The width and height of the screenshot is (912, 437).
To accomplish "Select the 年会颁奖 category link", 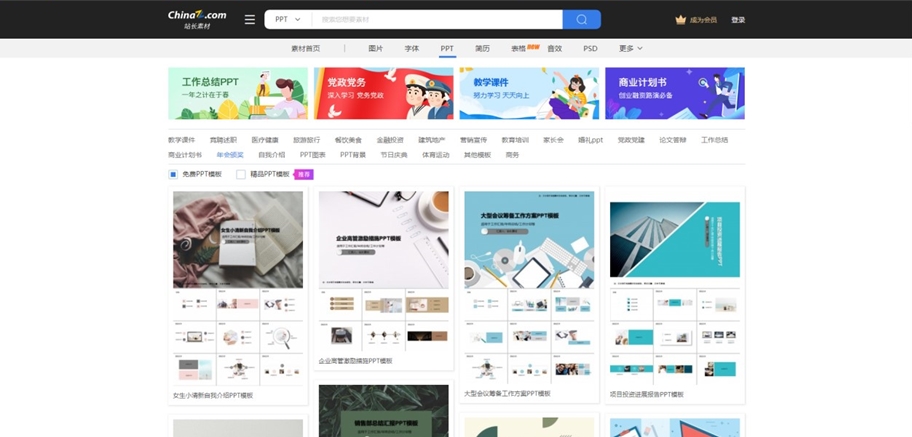I will [x=230, y=155].
